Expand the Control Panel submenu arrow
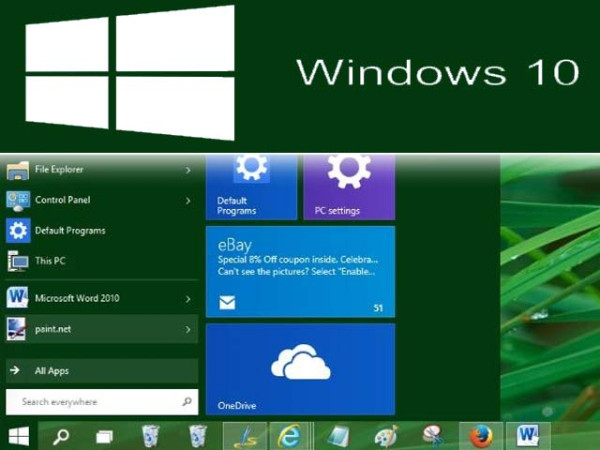This screenshot has width=600, height=450. coord(188,201)
